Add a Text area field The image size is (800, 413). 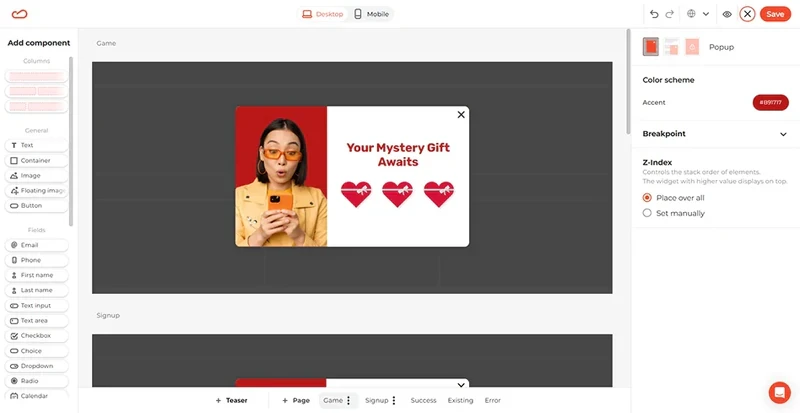point(36,321)
